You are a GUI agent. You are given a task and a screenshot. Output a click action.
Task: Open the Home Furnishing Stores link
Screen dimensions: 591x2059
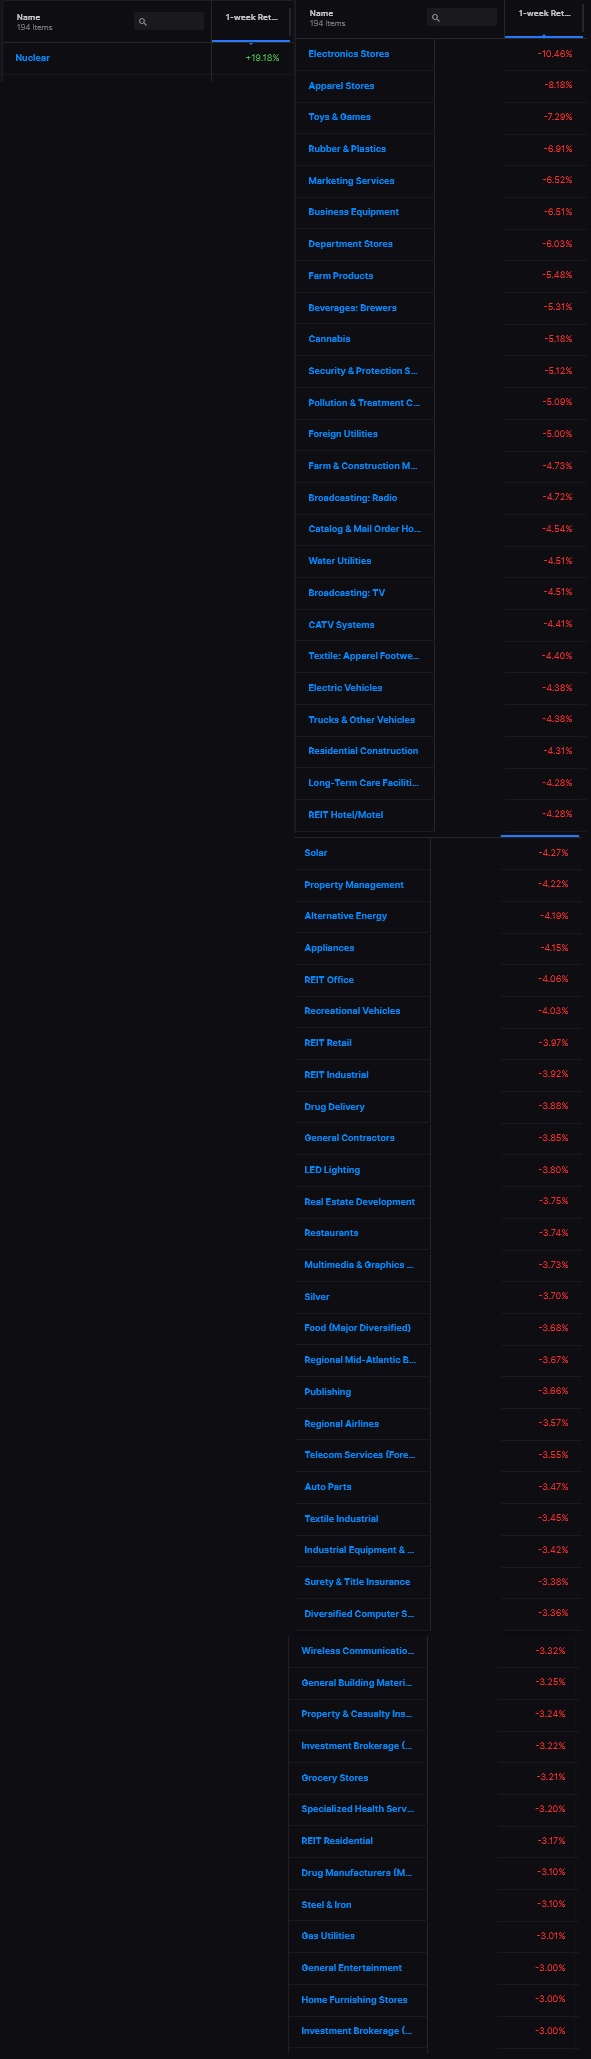click(x=354, y=2000)
